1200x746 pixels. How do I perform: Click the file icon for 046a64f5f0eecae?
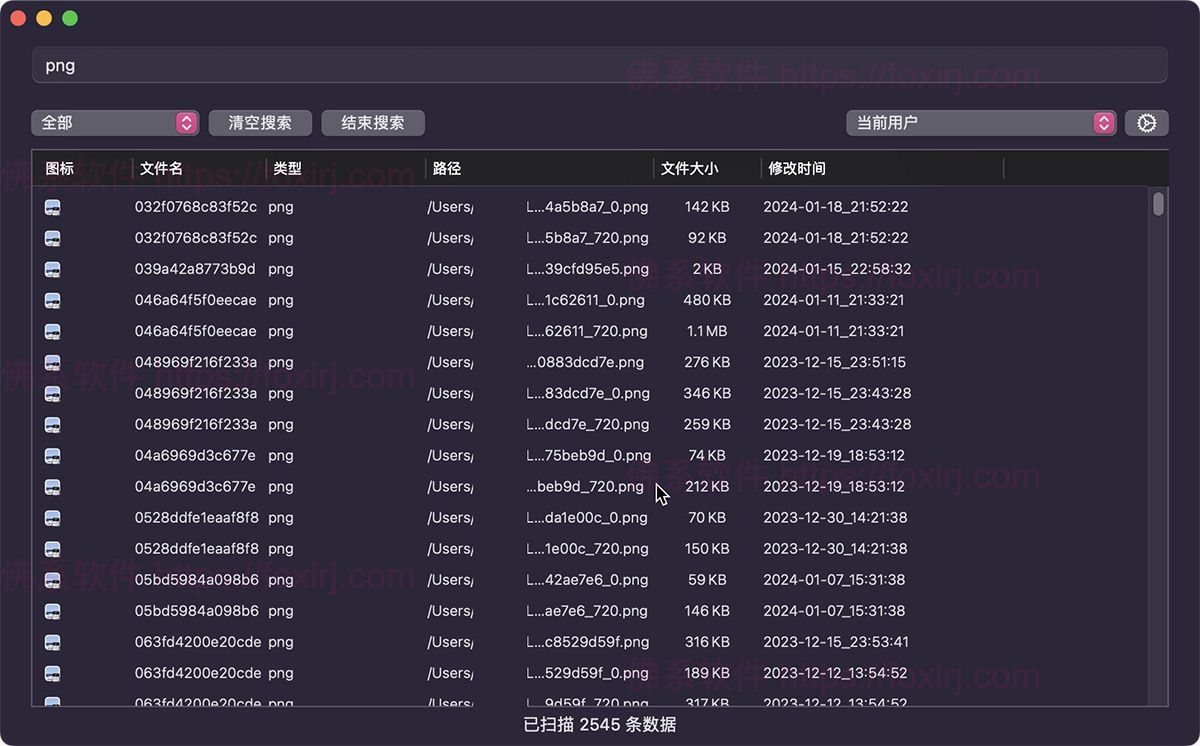(x=52, y=300)
